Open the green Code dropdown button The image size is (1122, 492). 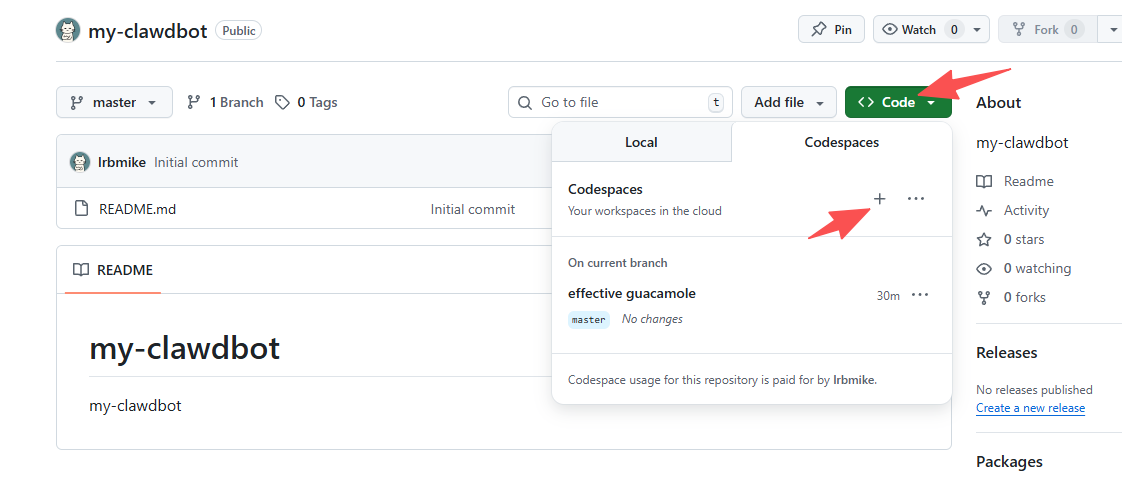coord(897,102)
